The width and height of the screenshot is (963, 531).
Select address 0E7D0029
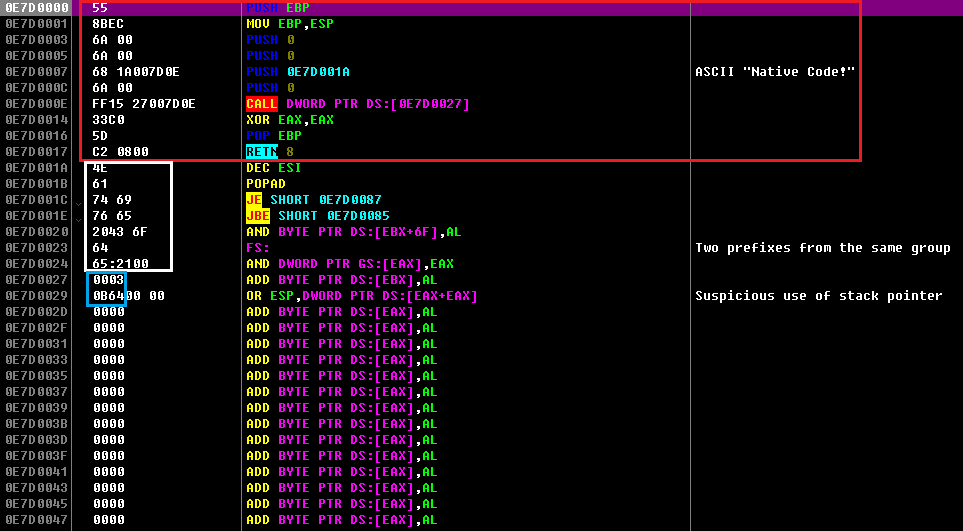click(x=36, y=295)
